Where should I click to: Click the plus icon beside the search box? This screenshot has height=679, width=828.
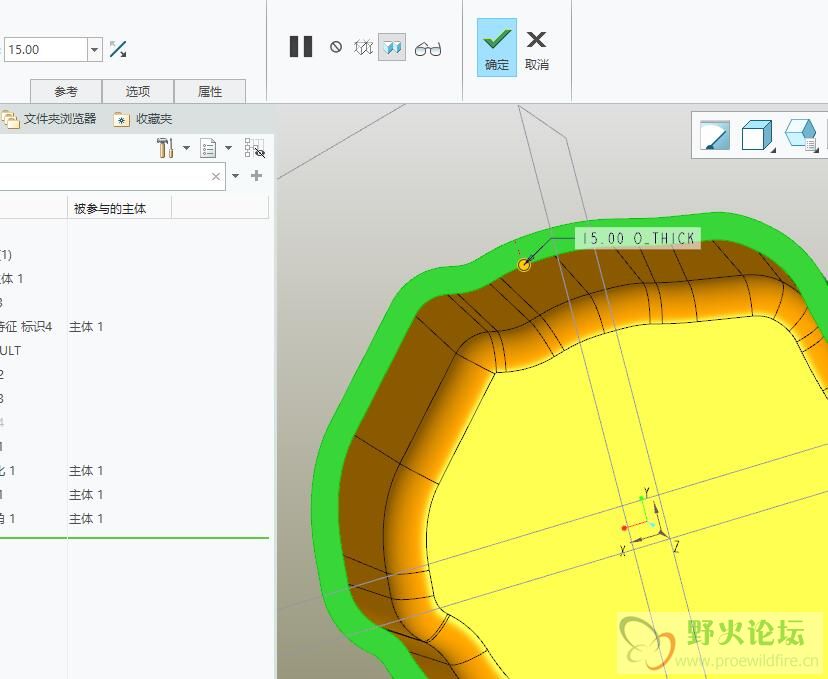(257, 175)
